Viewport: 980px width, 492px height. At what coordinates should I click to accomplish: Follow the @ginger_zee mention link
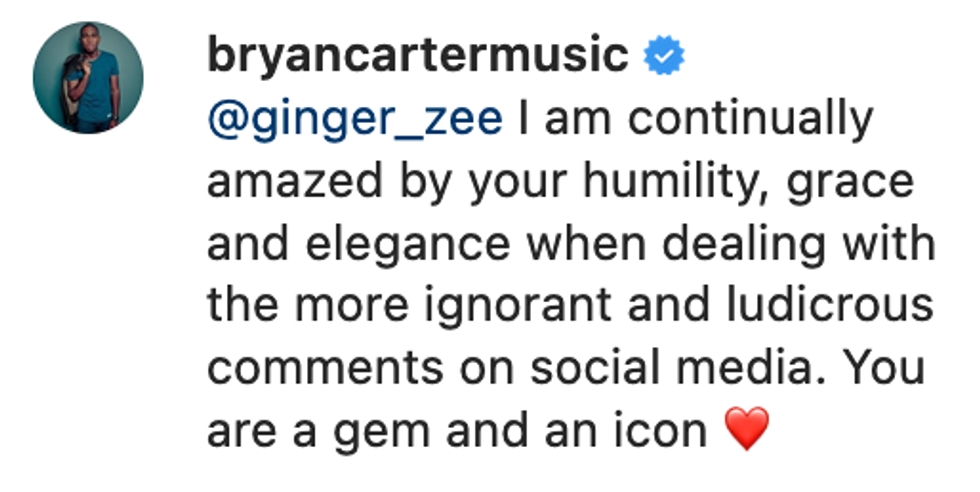click(354, 121)
